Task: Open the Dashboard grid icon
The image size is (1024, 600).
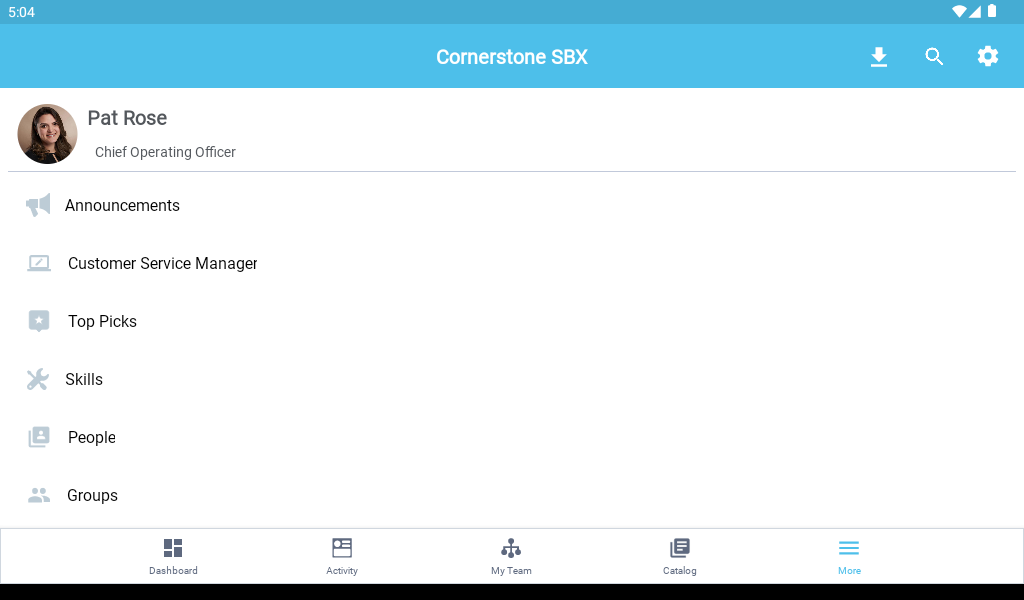Action: [173, 548]
